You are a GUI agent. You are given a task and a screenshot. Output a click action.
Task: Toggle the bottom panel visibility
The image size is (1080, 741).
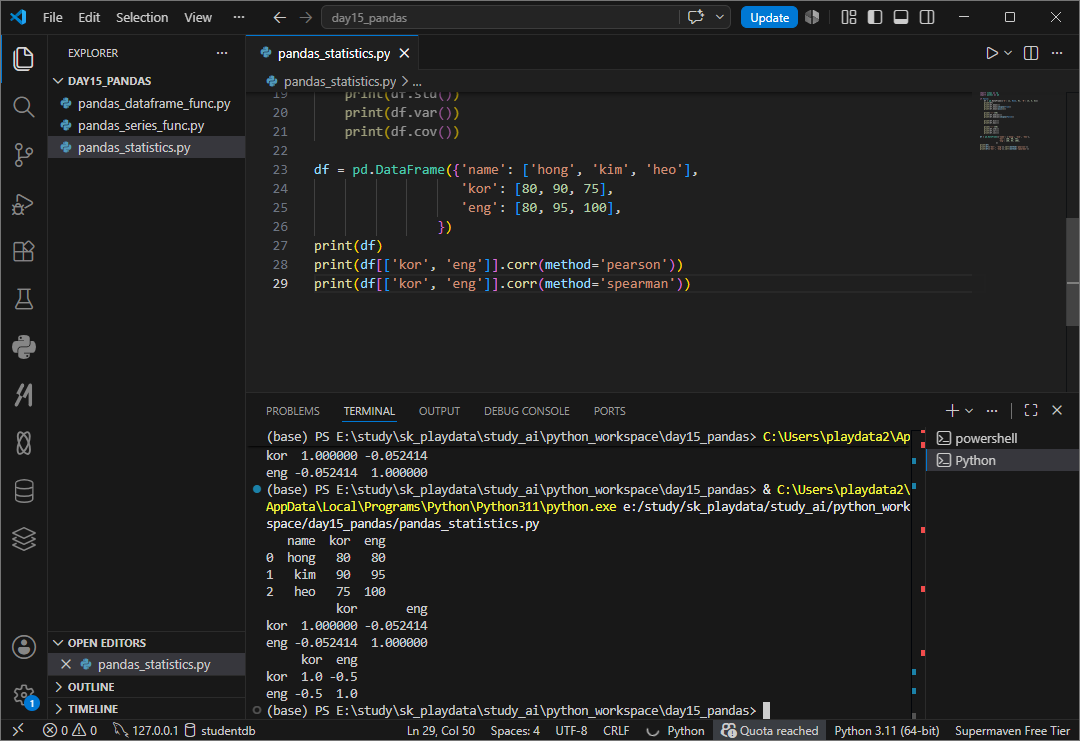coord(901,17)
